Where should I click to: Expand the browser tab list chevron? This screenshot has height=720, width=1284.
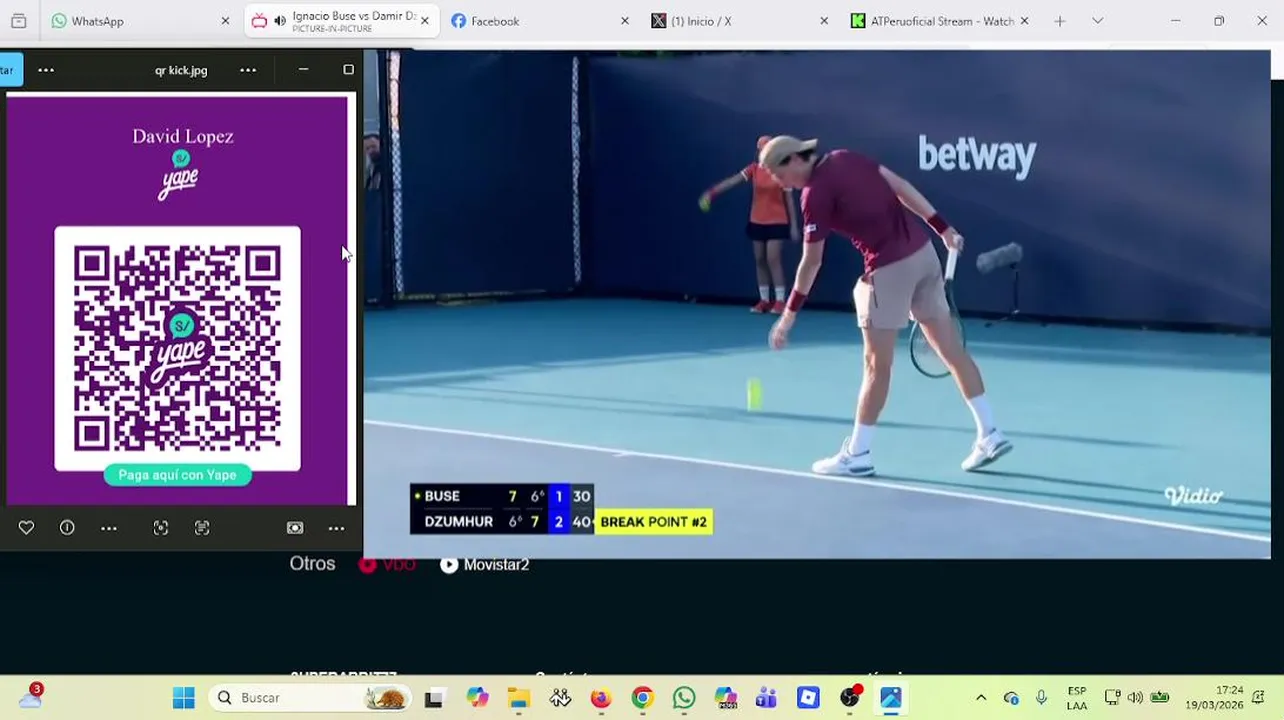point(1097,21)
